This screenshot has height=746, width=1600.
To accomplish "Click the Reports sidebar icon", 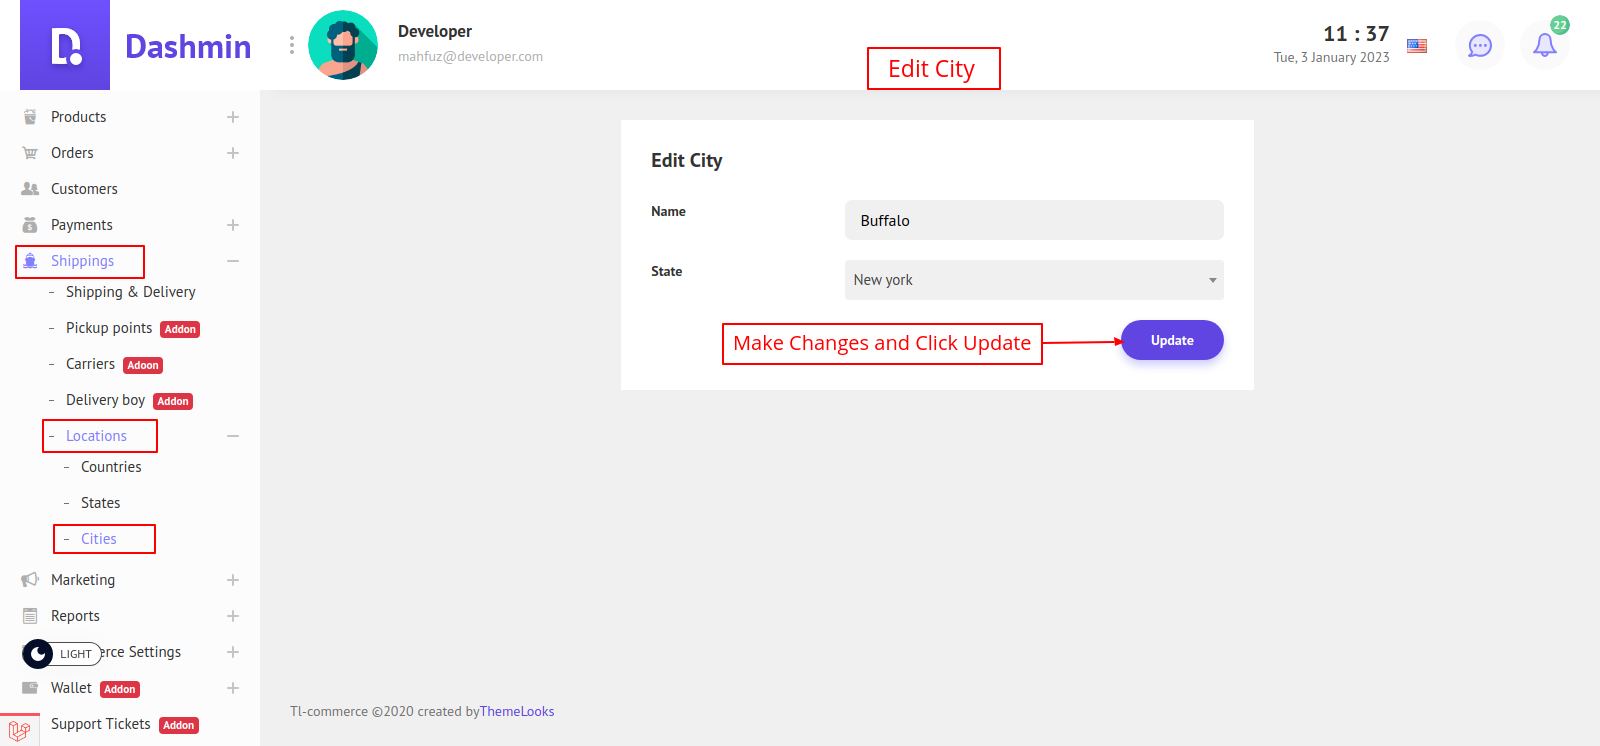I will click(30, 616).
